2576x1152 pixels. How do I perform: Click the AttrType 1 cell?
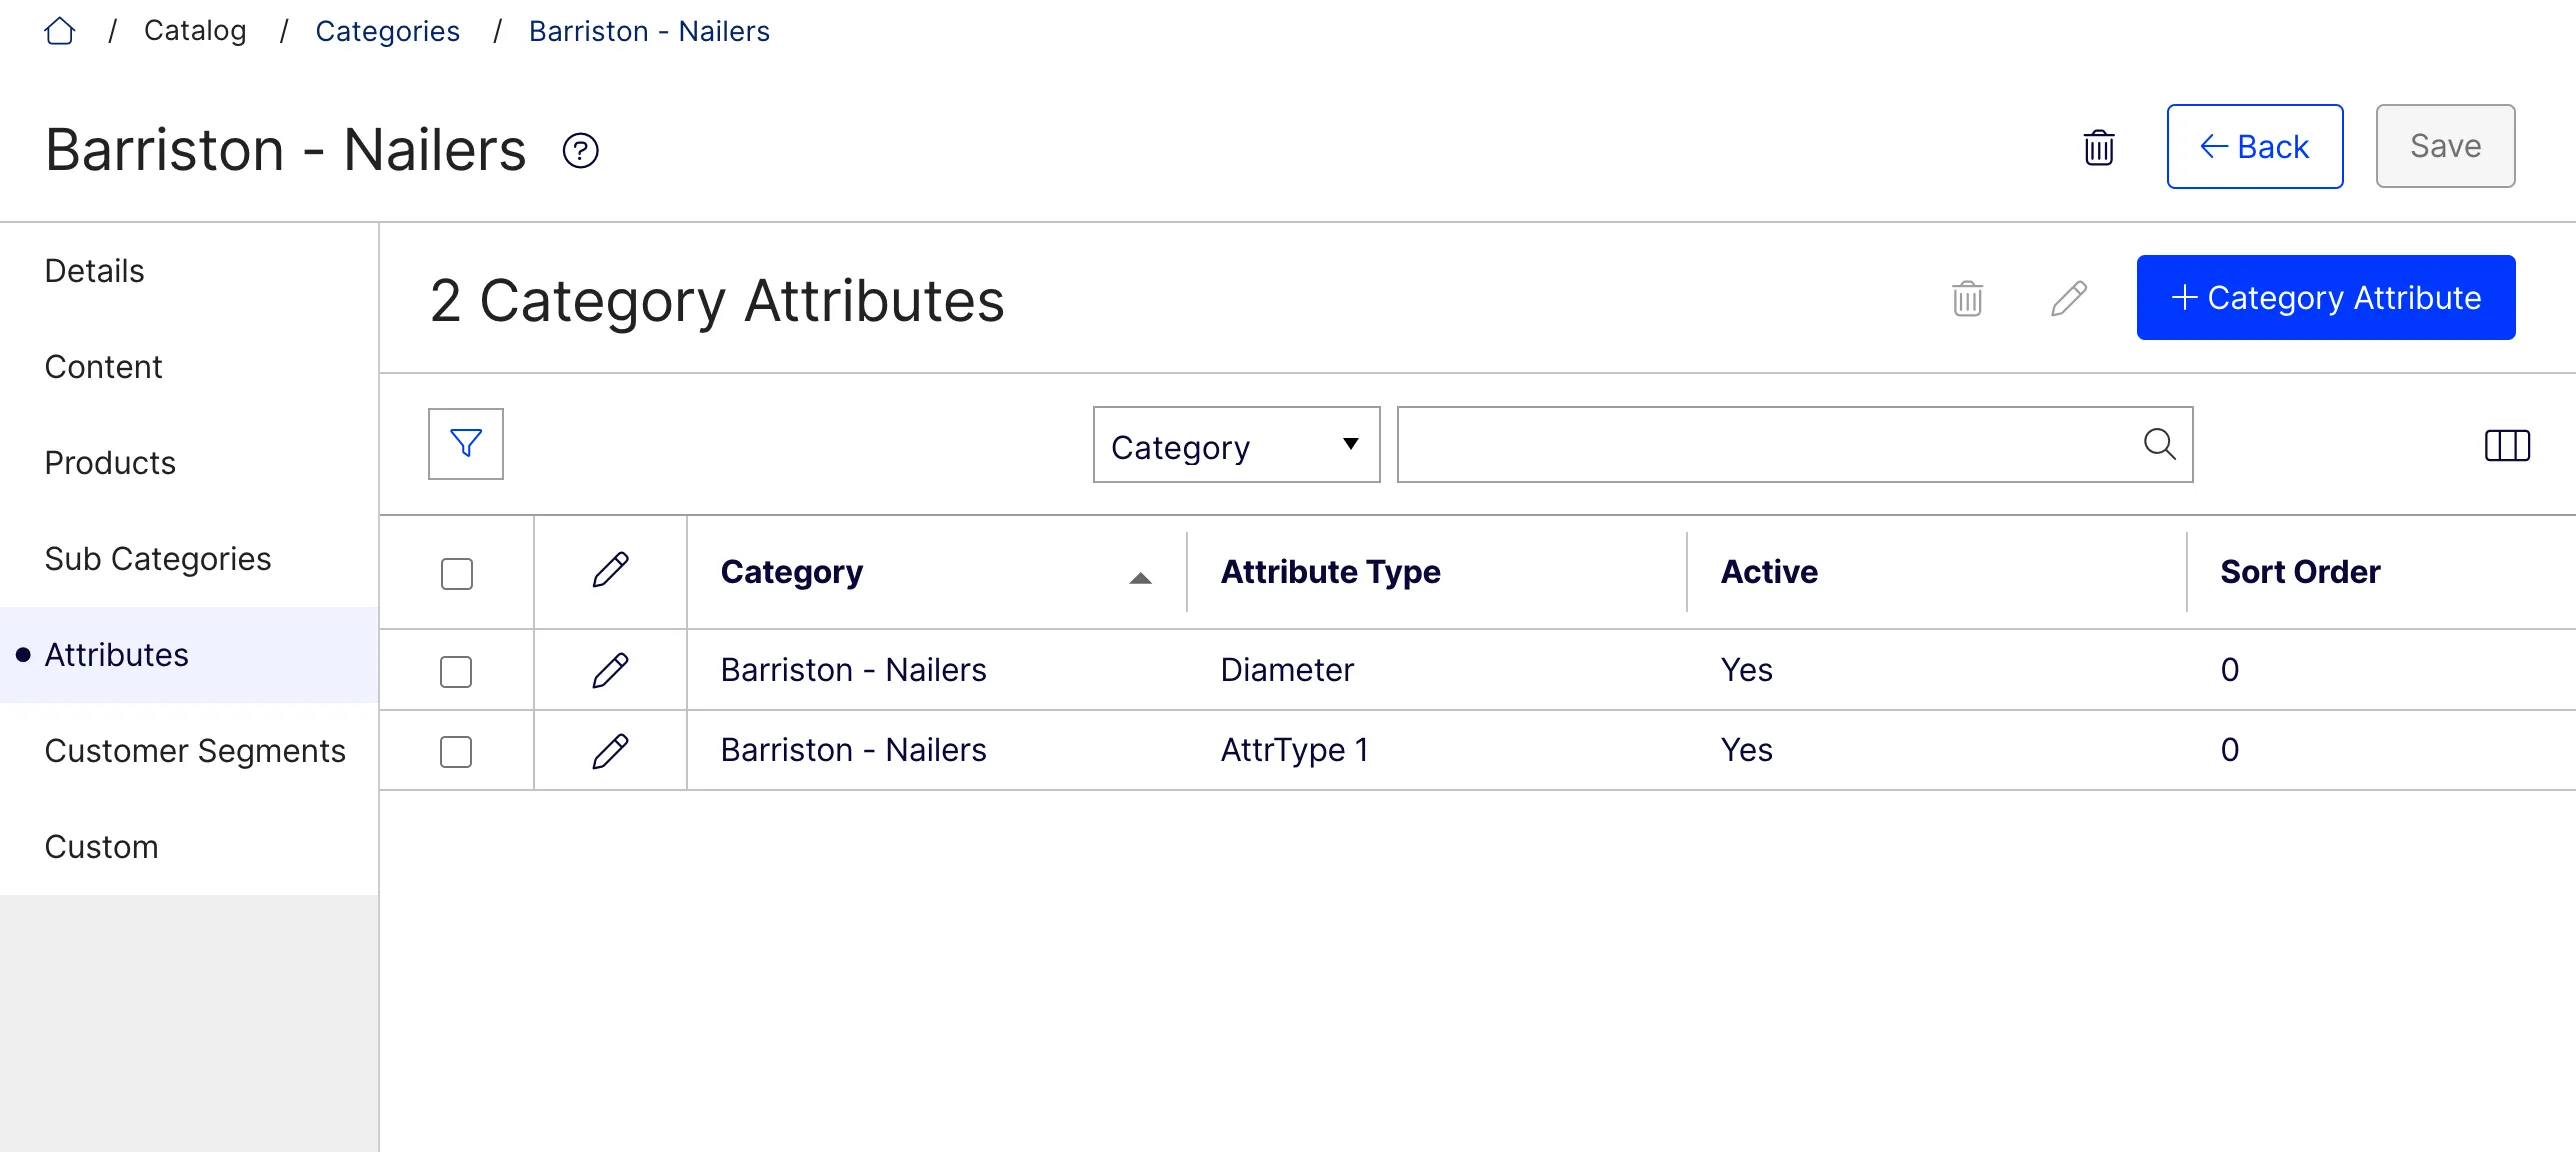pos(1295,750)
